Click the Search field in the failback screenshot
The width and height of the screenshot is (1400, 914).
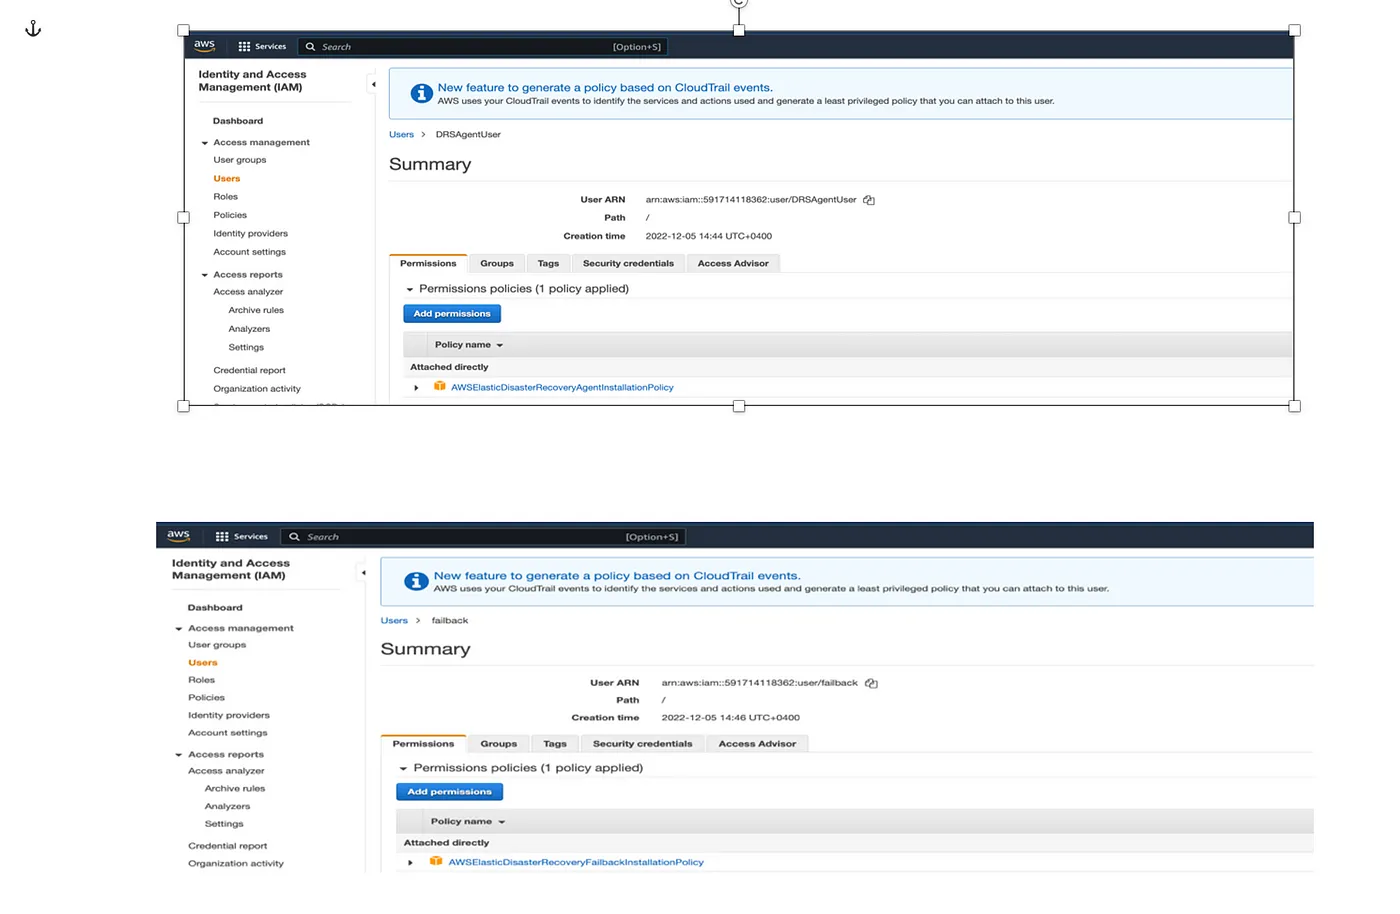tap(483, 536)
